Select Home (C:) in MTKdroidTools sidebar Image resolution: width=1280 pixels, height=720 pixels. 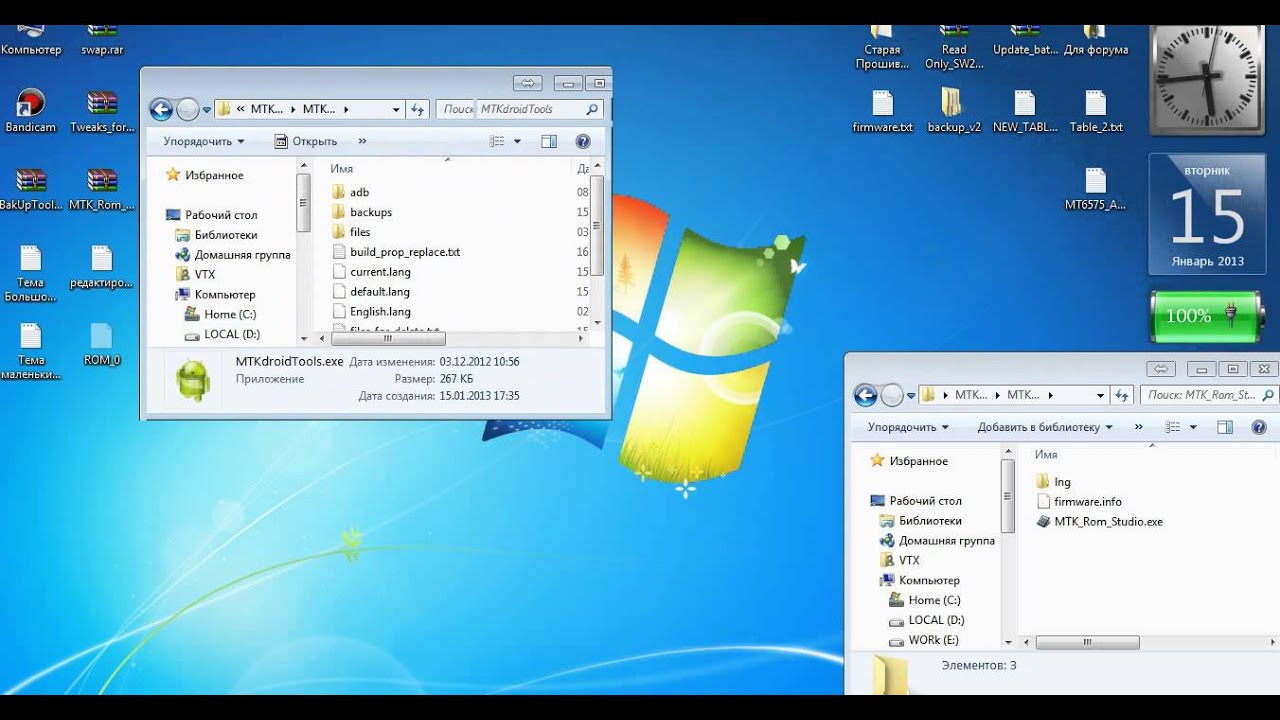[x=222, y=314]
